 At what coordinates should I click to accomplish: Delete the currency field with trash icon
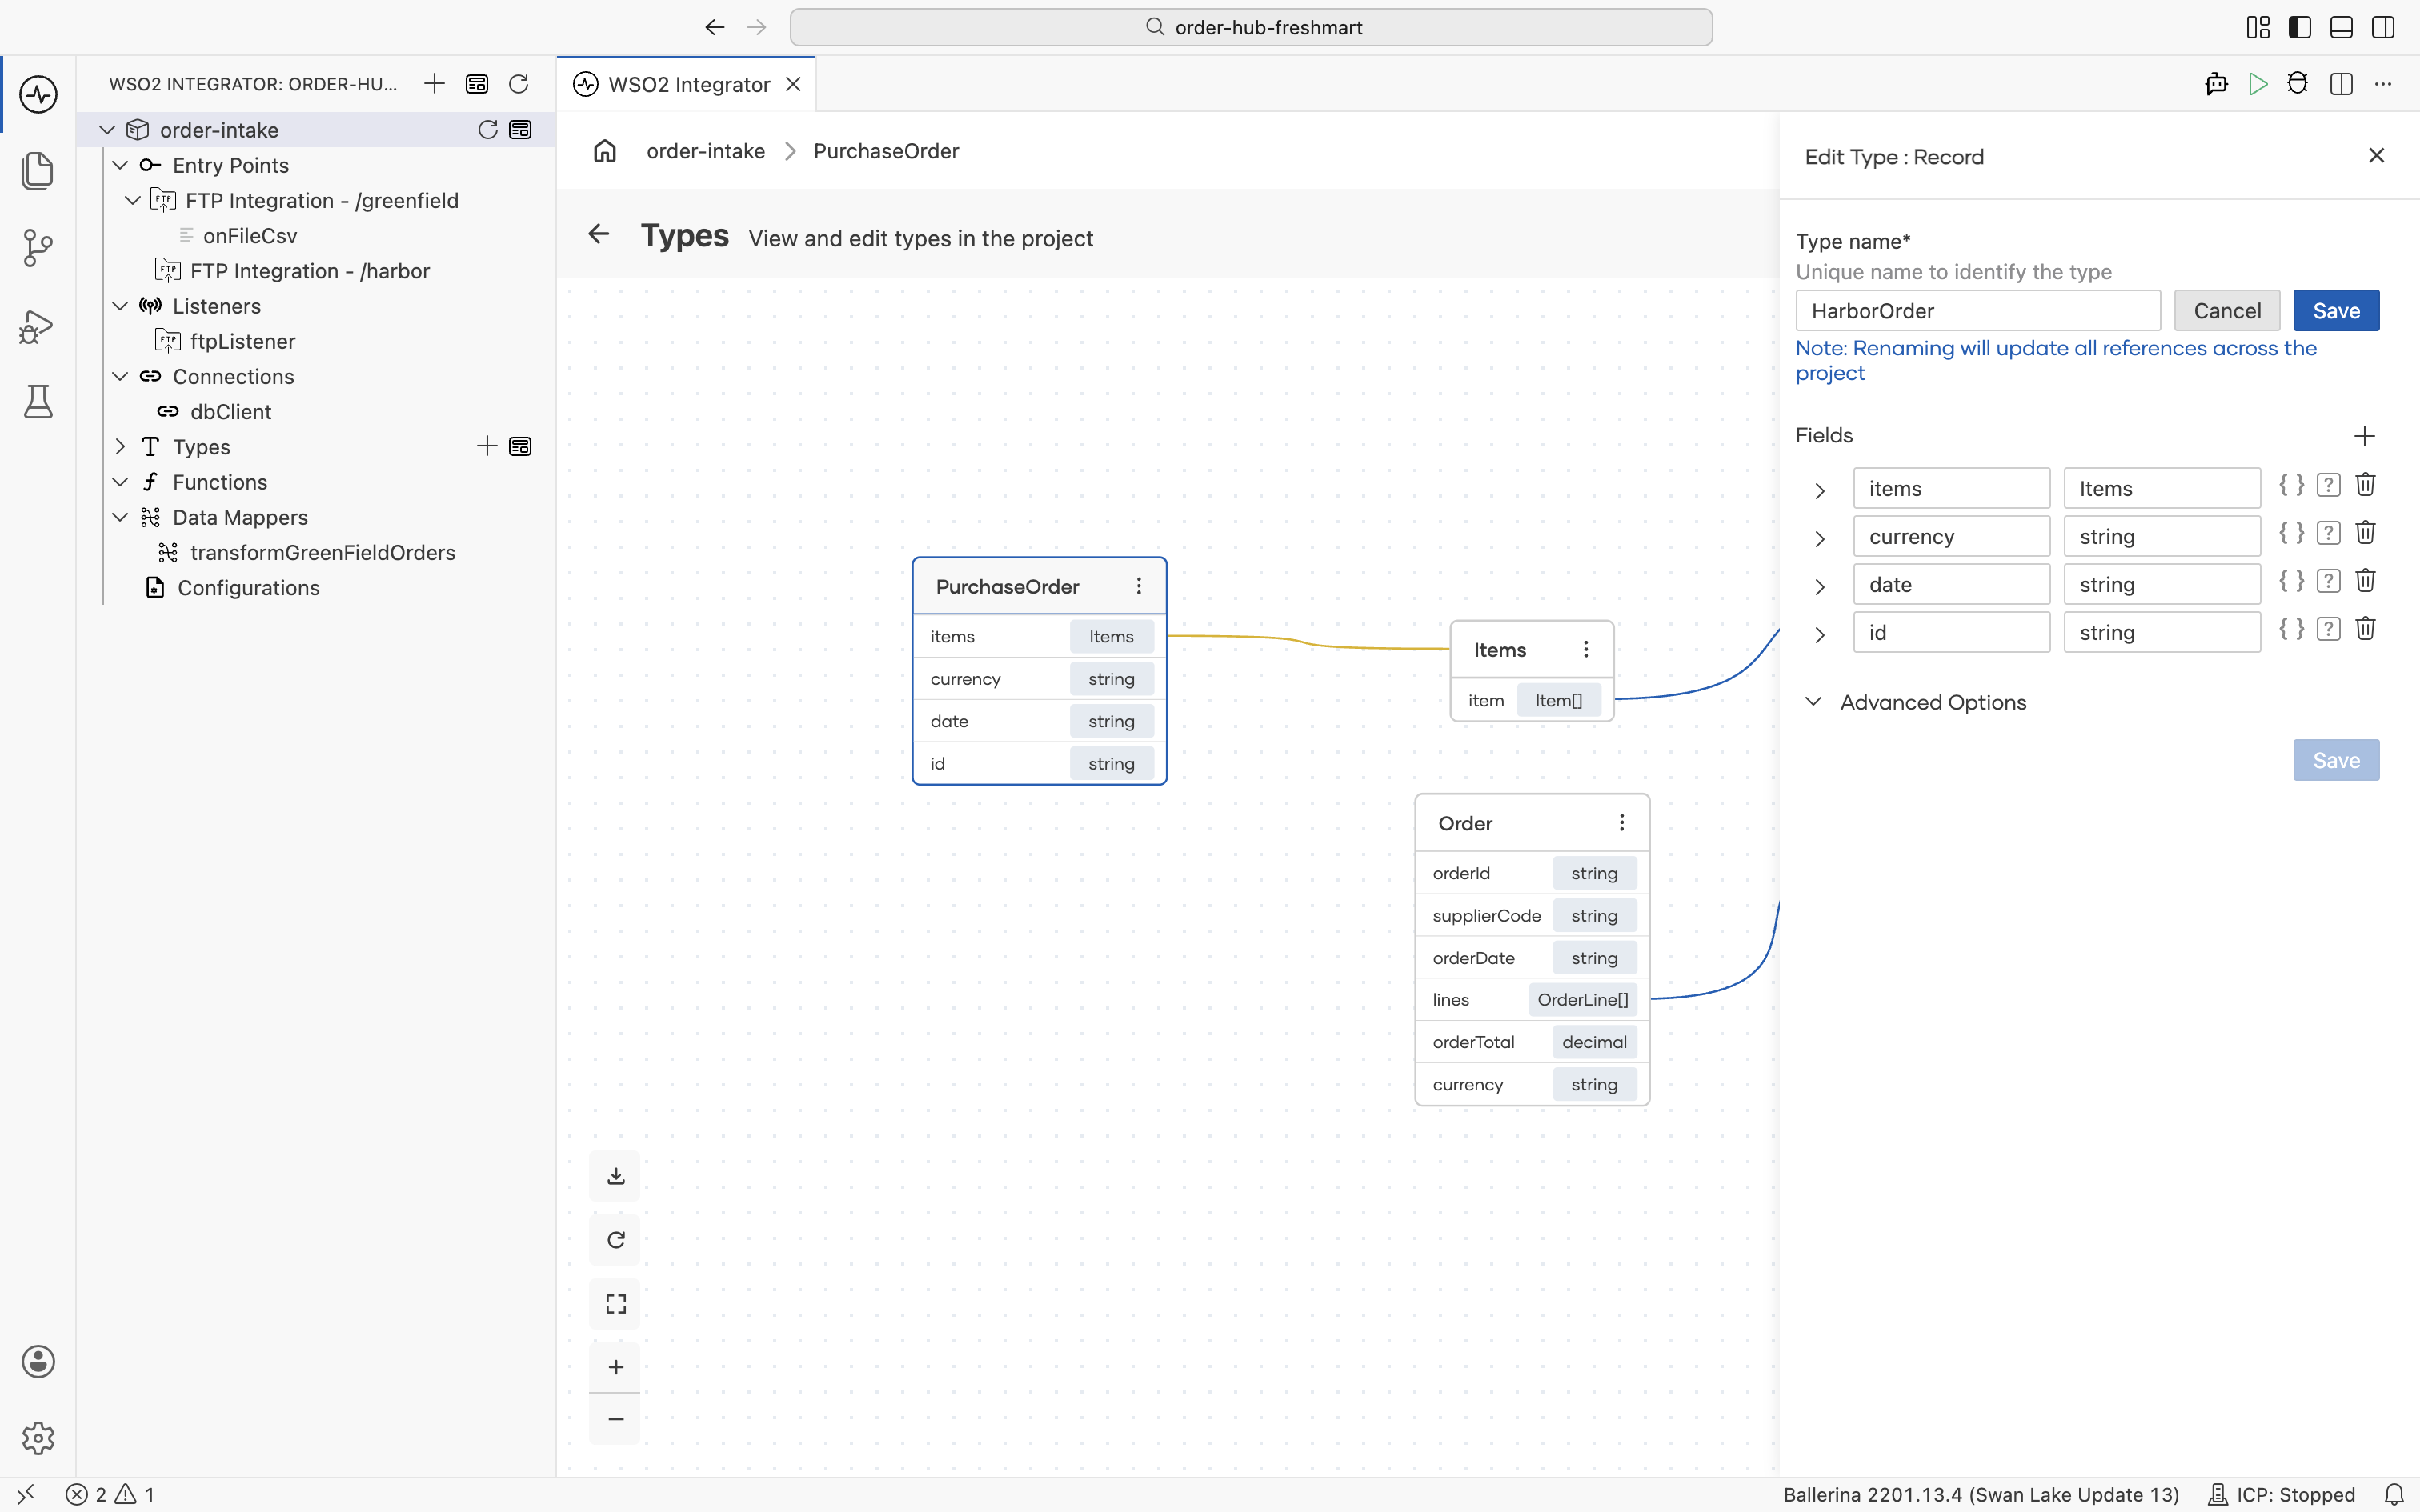tap(2365, 533)
